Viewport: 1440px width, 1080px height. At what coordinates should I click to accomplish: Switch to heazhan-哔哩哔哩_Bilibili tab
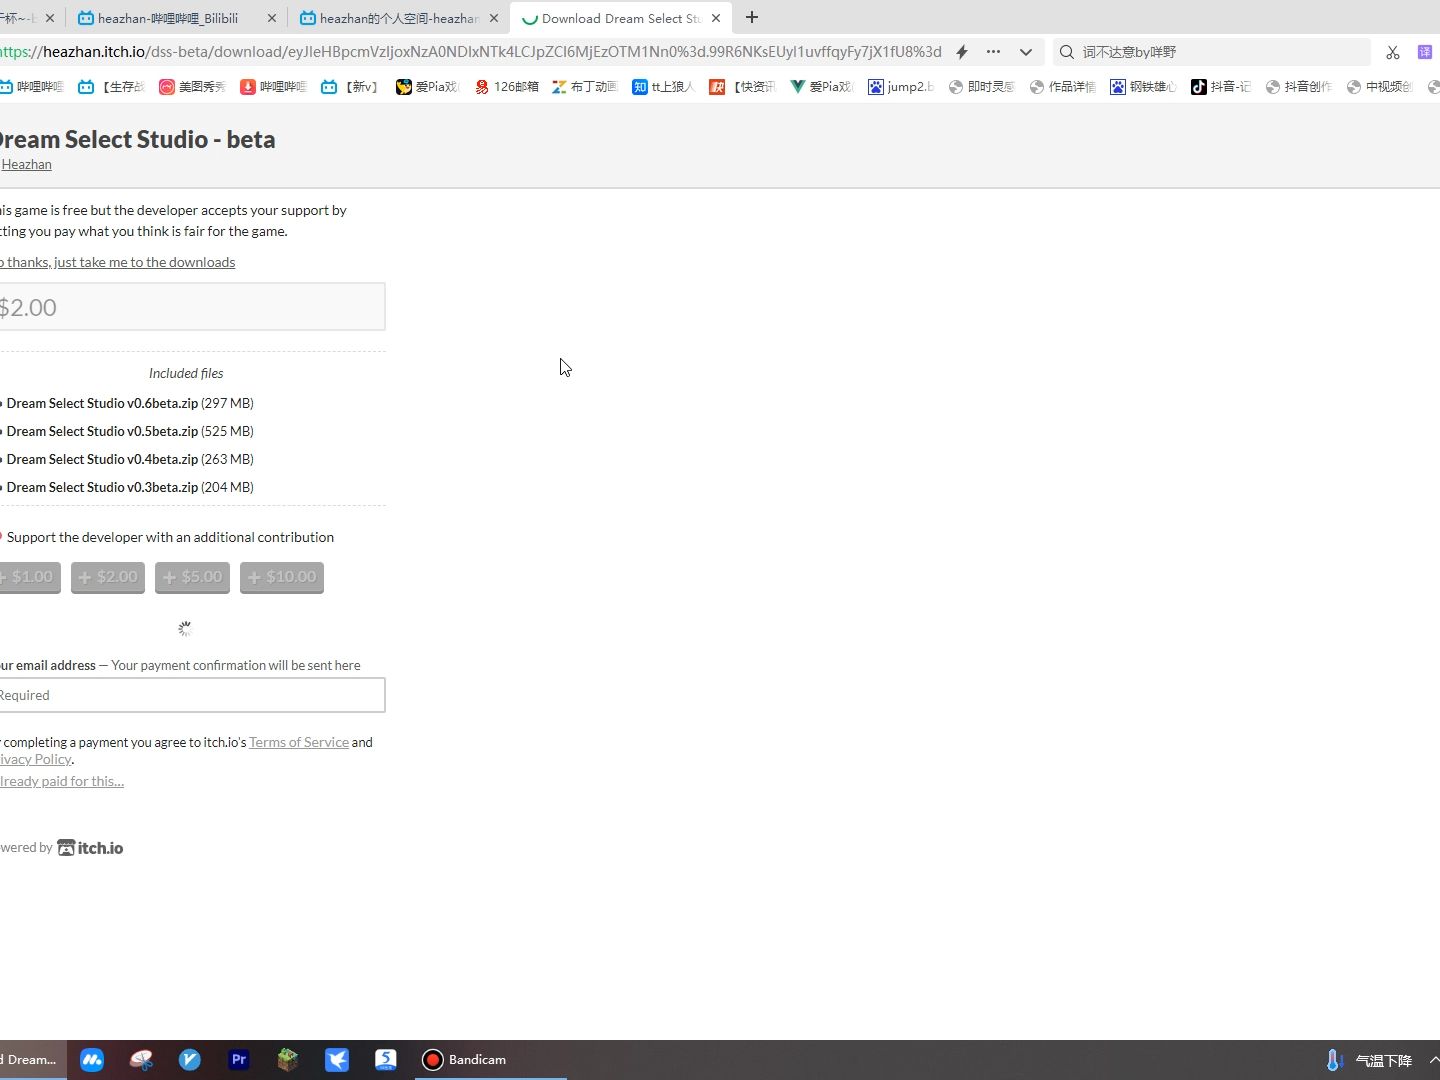(168, 18)
